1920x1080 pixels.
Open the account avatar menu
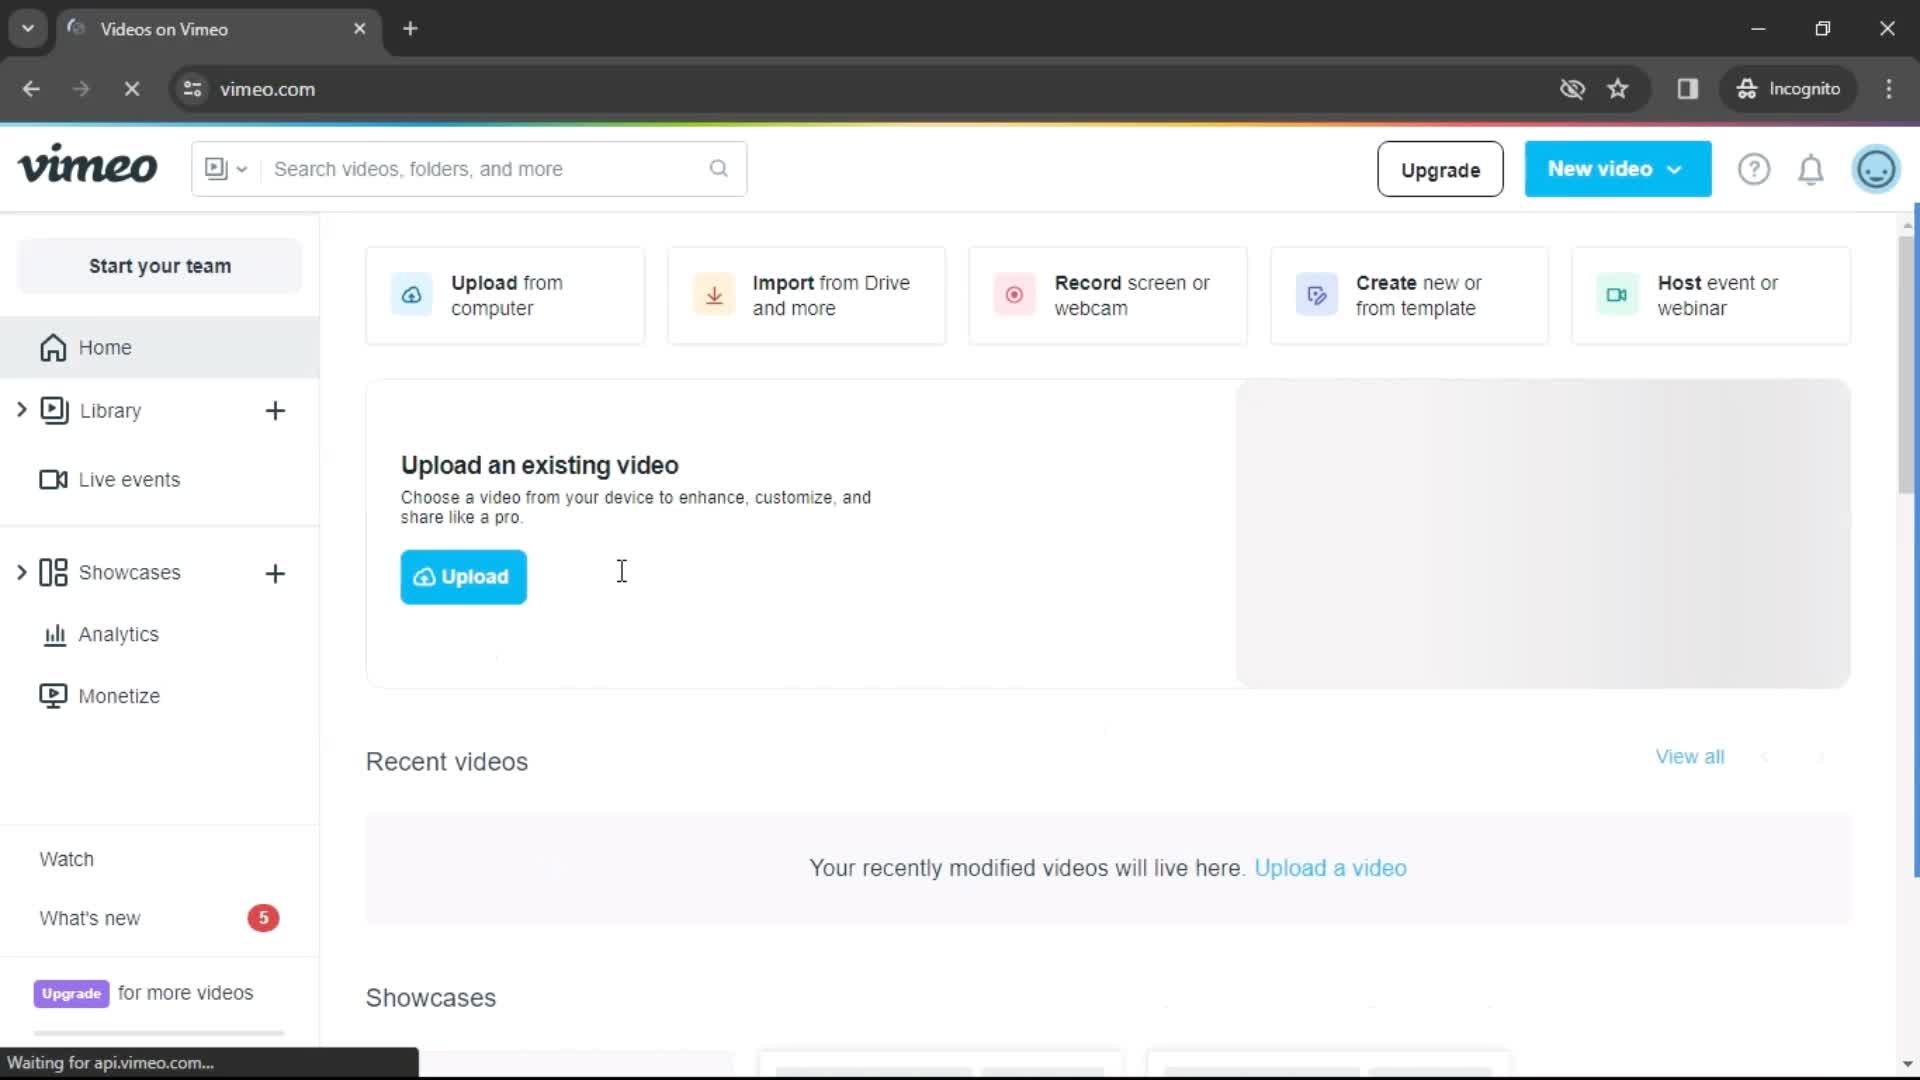1876,169
